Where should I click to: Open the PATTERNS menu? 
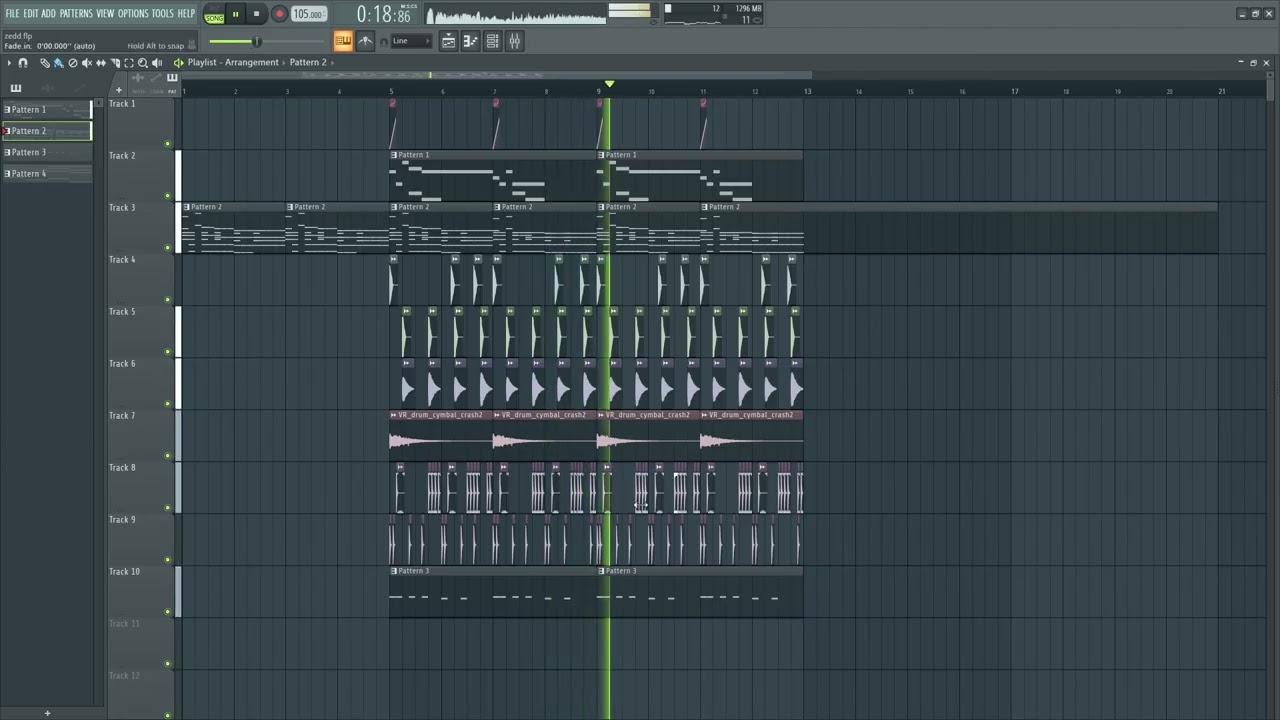(x=76, y=13)
